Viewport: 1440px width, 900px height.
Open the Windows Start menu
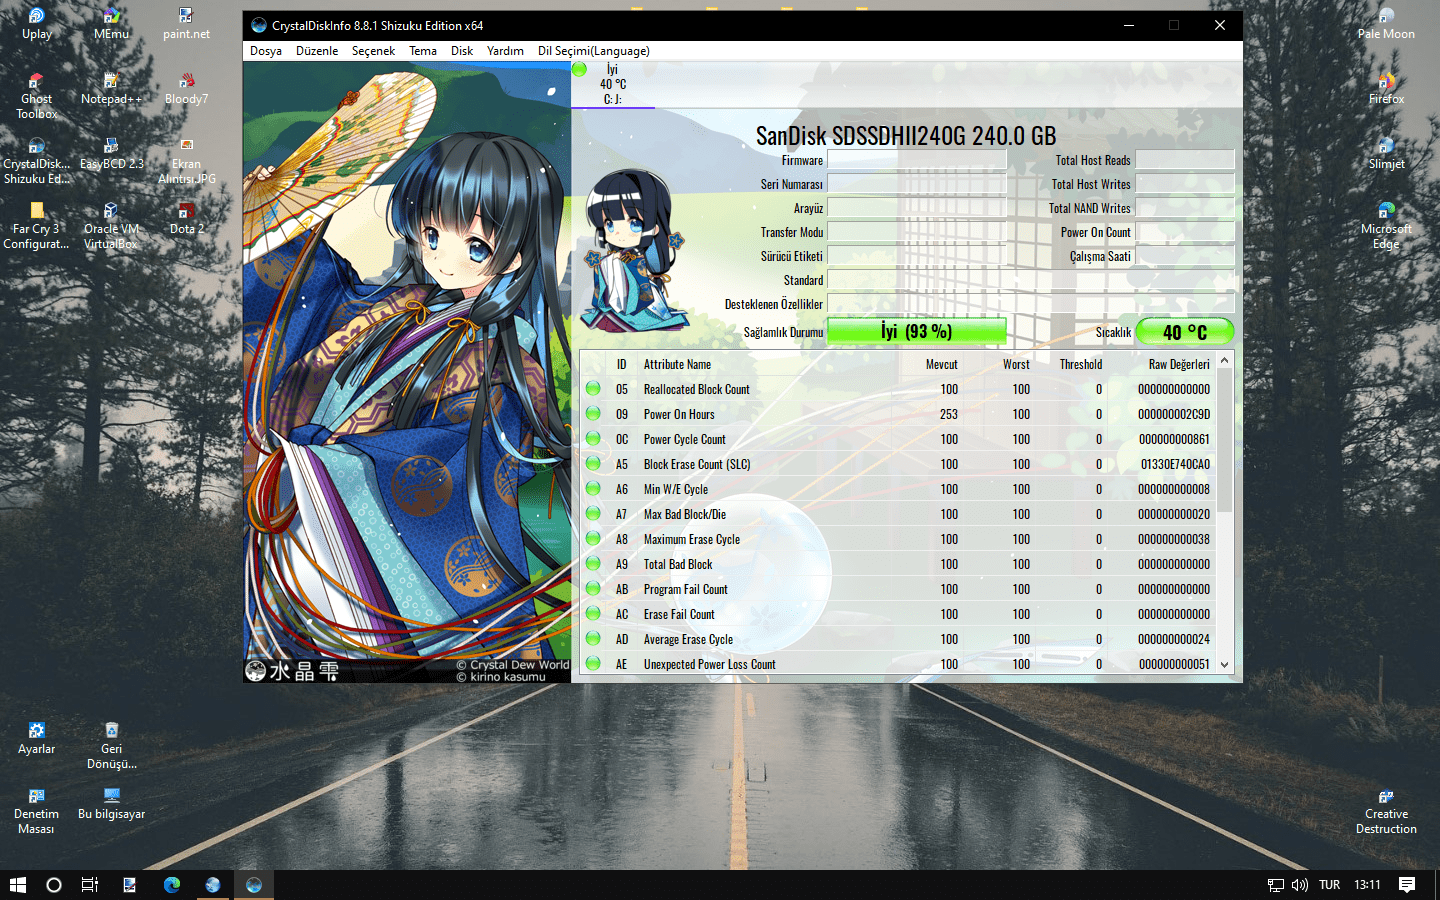pos(17,885)
